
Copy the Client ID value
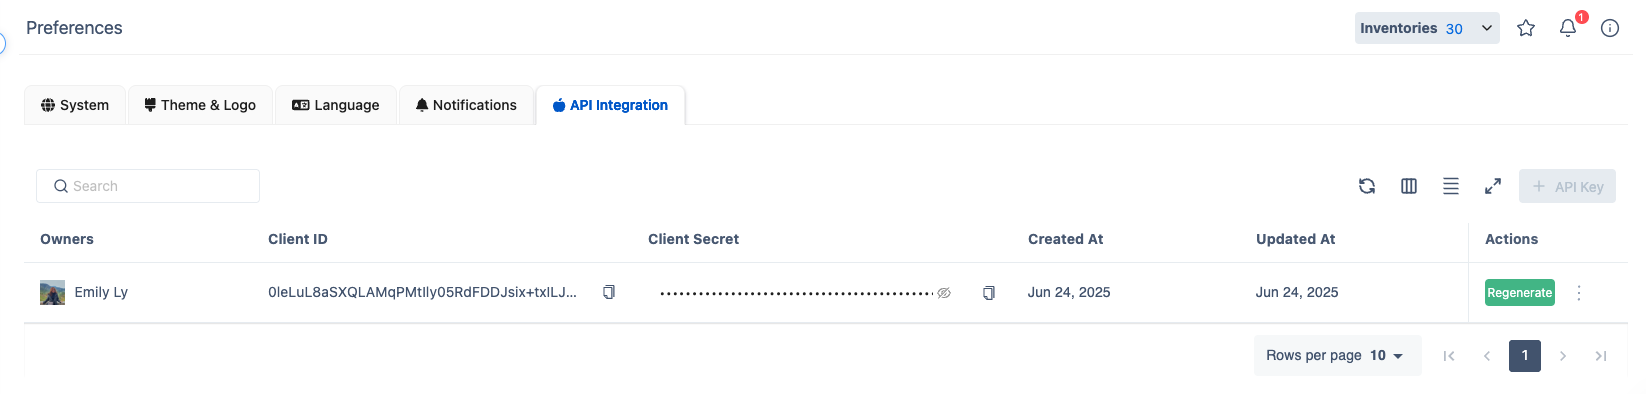(x=608, y=292)
